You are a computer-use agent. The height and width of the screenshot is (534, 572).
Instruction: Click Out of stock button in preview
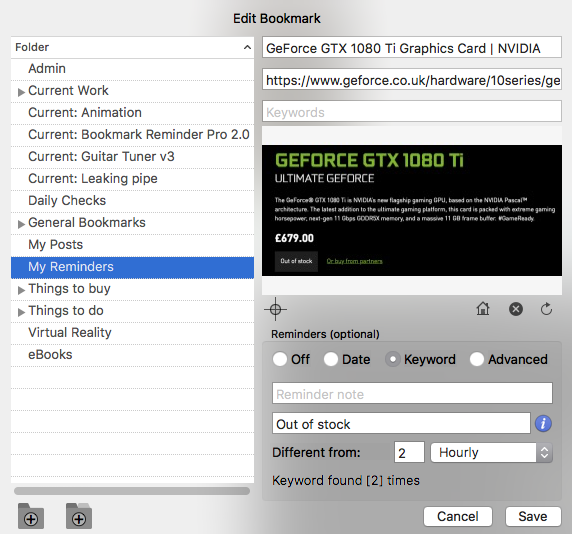click(x=296, y=261)
